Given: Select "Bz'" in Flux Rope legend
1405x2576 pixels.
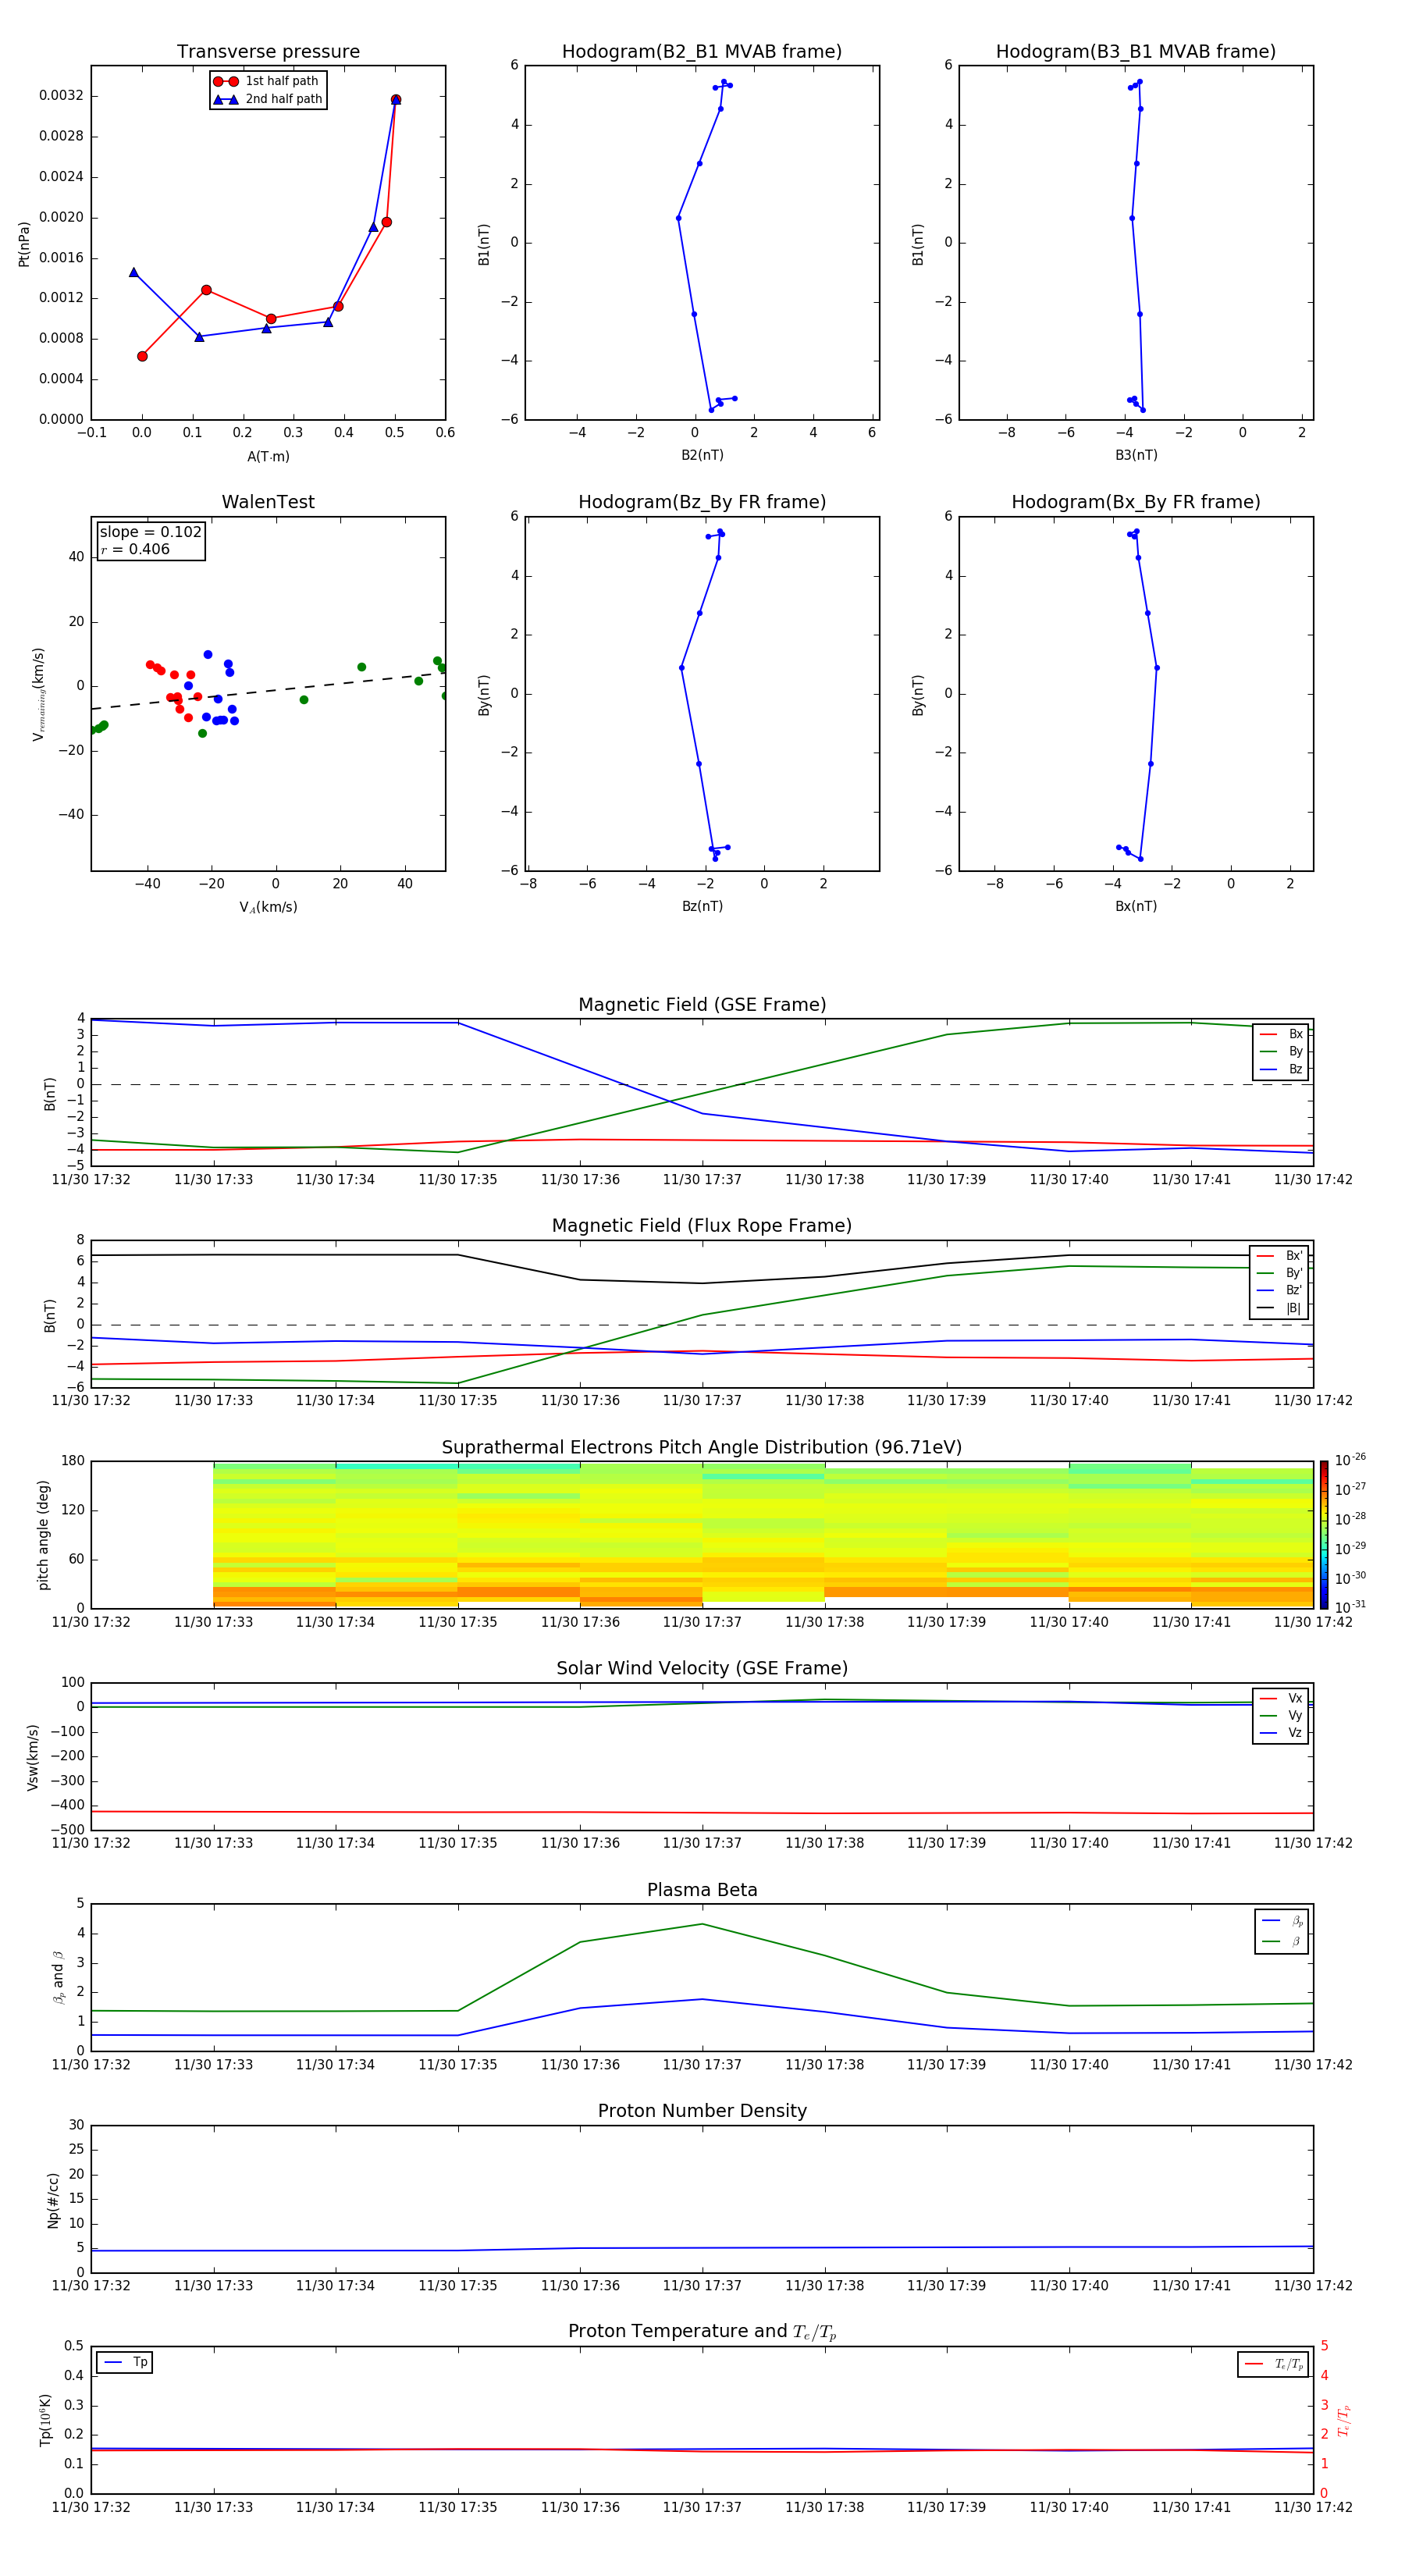Looking at the screenshot, I should click(x=1279, y=1290).
